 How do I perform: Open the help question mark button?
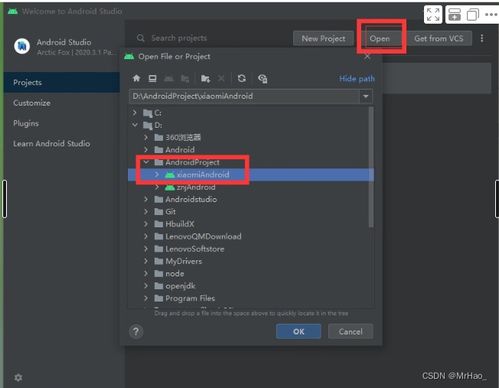(x=136, y=332)
